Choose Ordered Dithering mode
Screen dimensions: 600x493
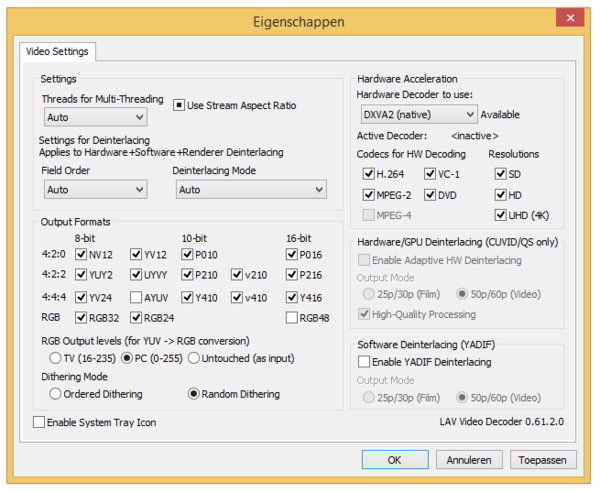[56, 394]
